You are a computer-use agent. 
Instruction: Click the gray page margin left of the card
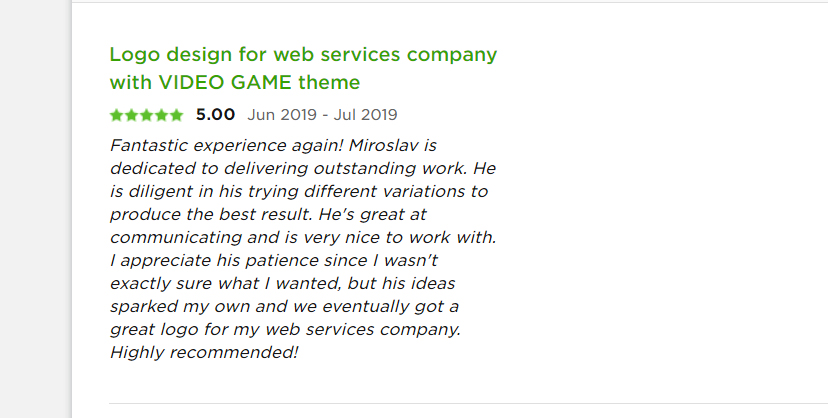coord(35,209)
